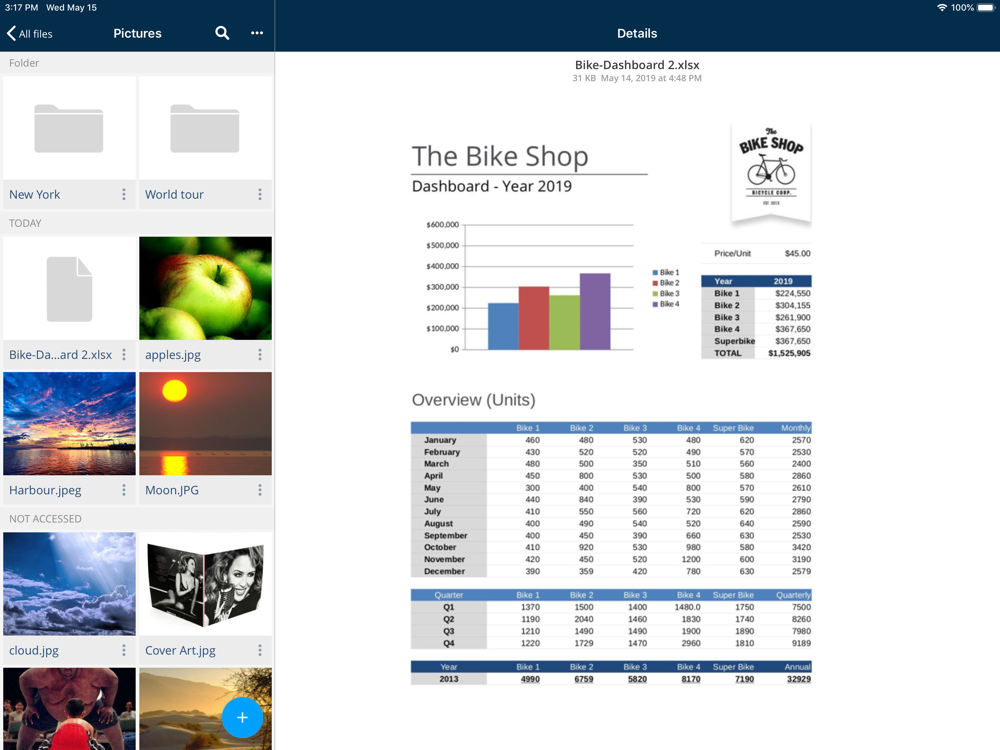Open the apples.jpg thumbnail
1000x750 pixels.
point(205,288)
